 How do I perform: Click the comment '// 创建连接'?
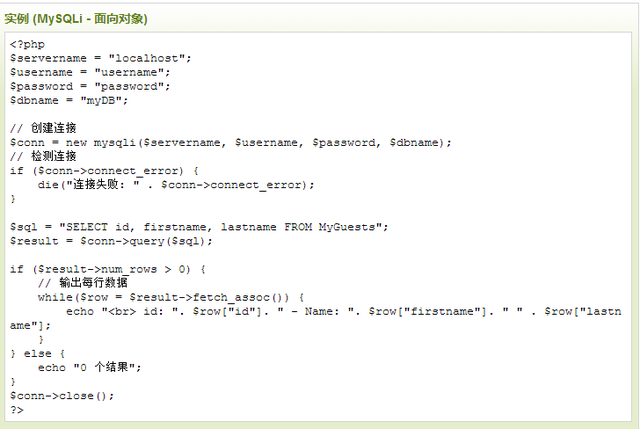click(x=43, y=128)
